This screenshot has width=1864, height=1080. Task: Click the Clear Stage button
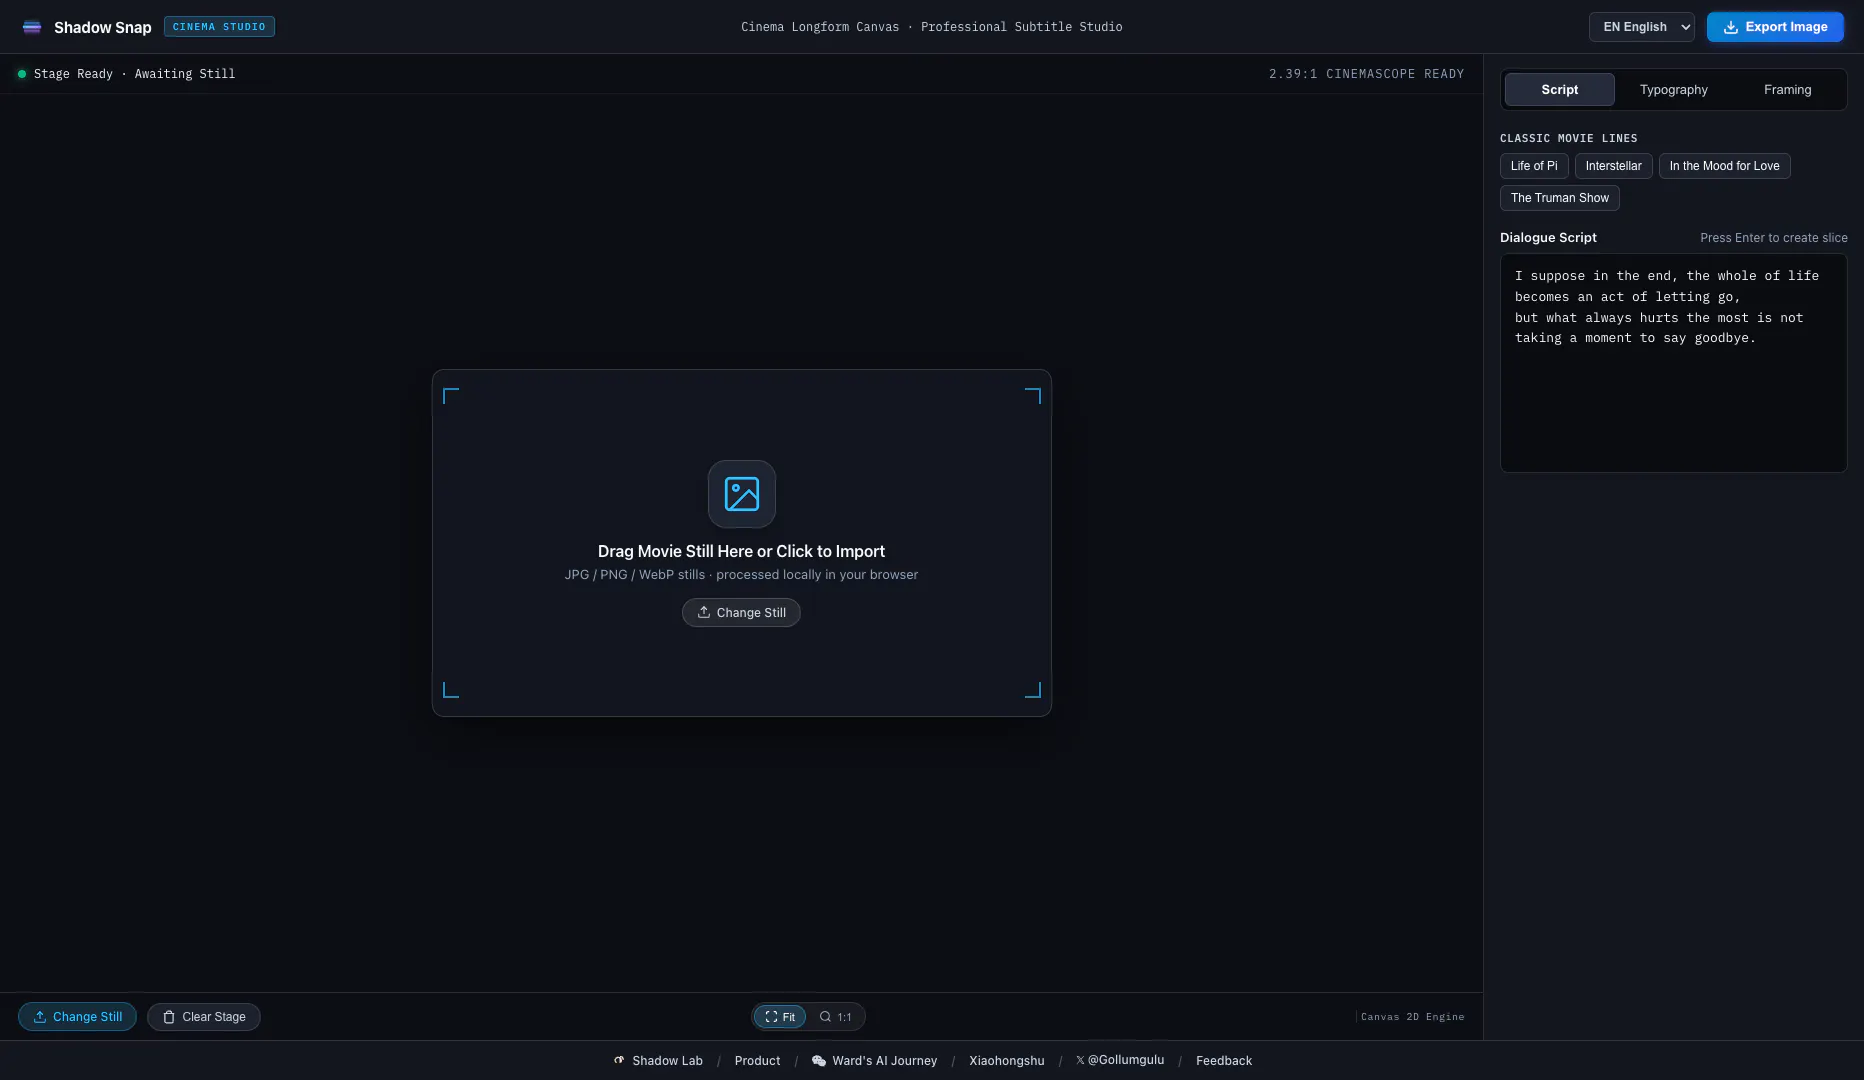pos(204,1017)
